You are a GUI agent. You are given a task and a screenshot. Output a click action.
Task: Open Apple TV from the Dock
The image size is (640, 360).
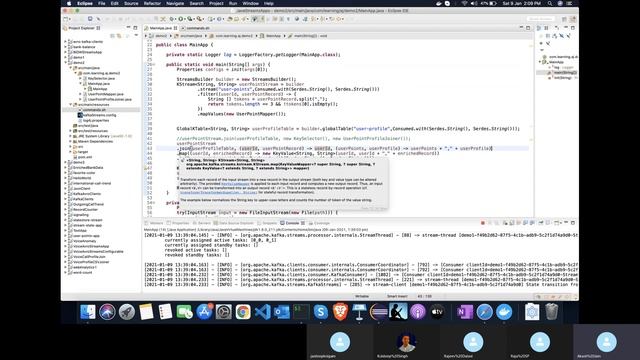[x=437, y=312]
